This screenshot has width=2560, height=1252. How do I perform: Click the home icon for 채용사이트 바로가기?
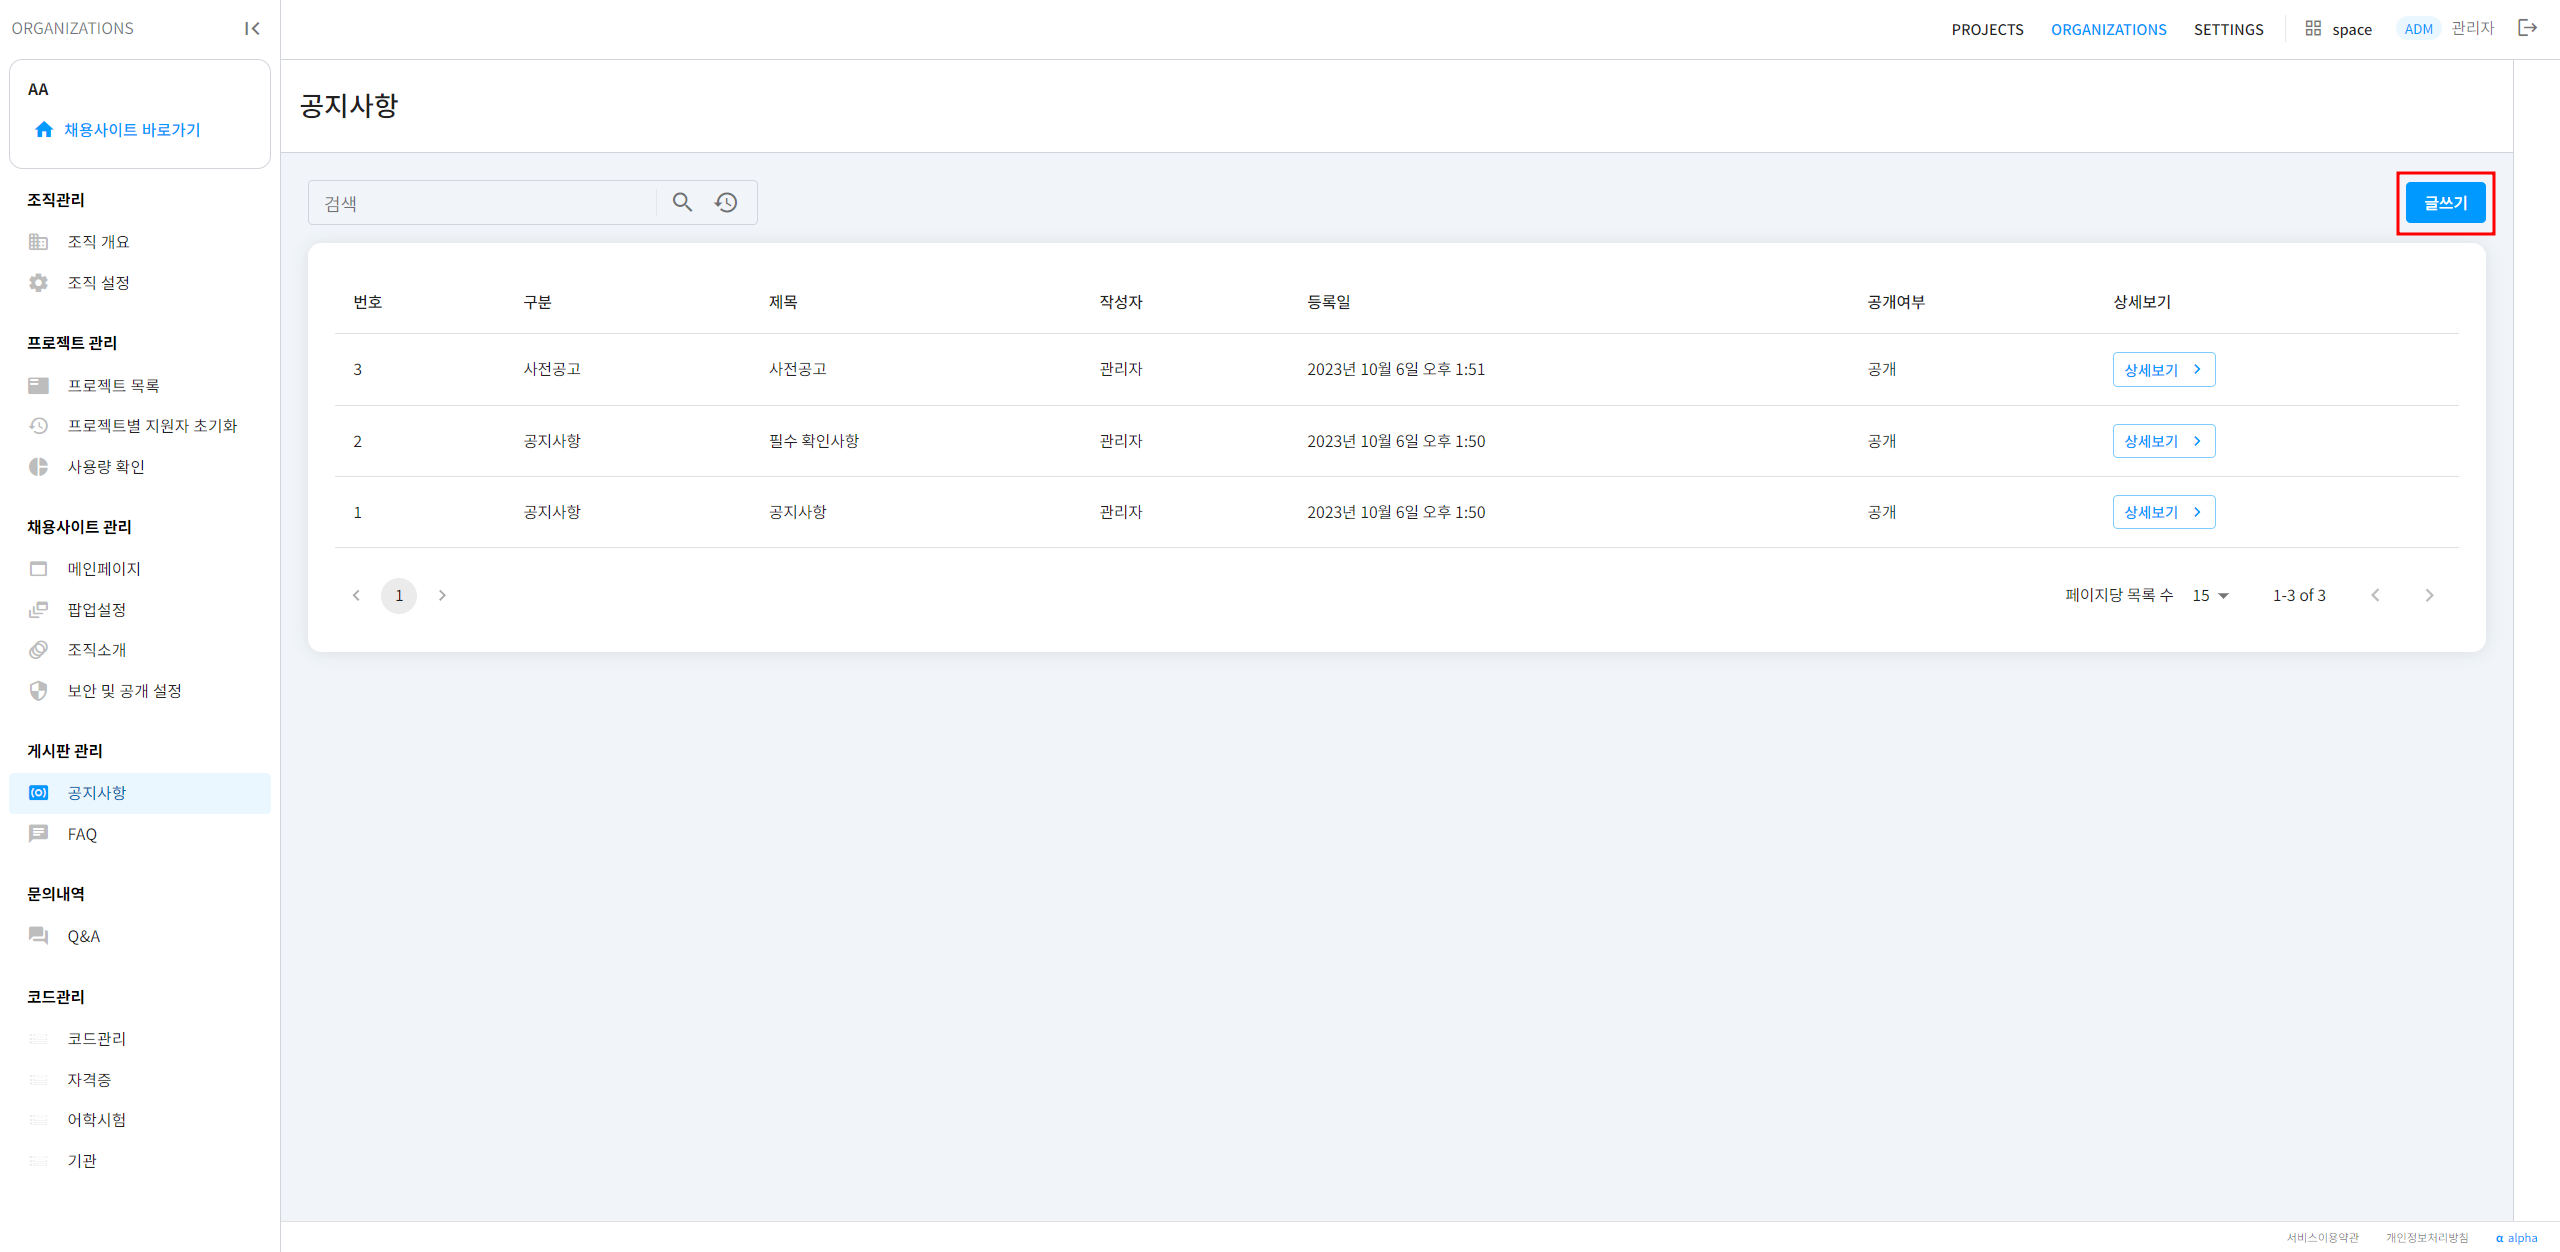[x=44, y=130]
